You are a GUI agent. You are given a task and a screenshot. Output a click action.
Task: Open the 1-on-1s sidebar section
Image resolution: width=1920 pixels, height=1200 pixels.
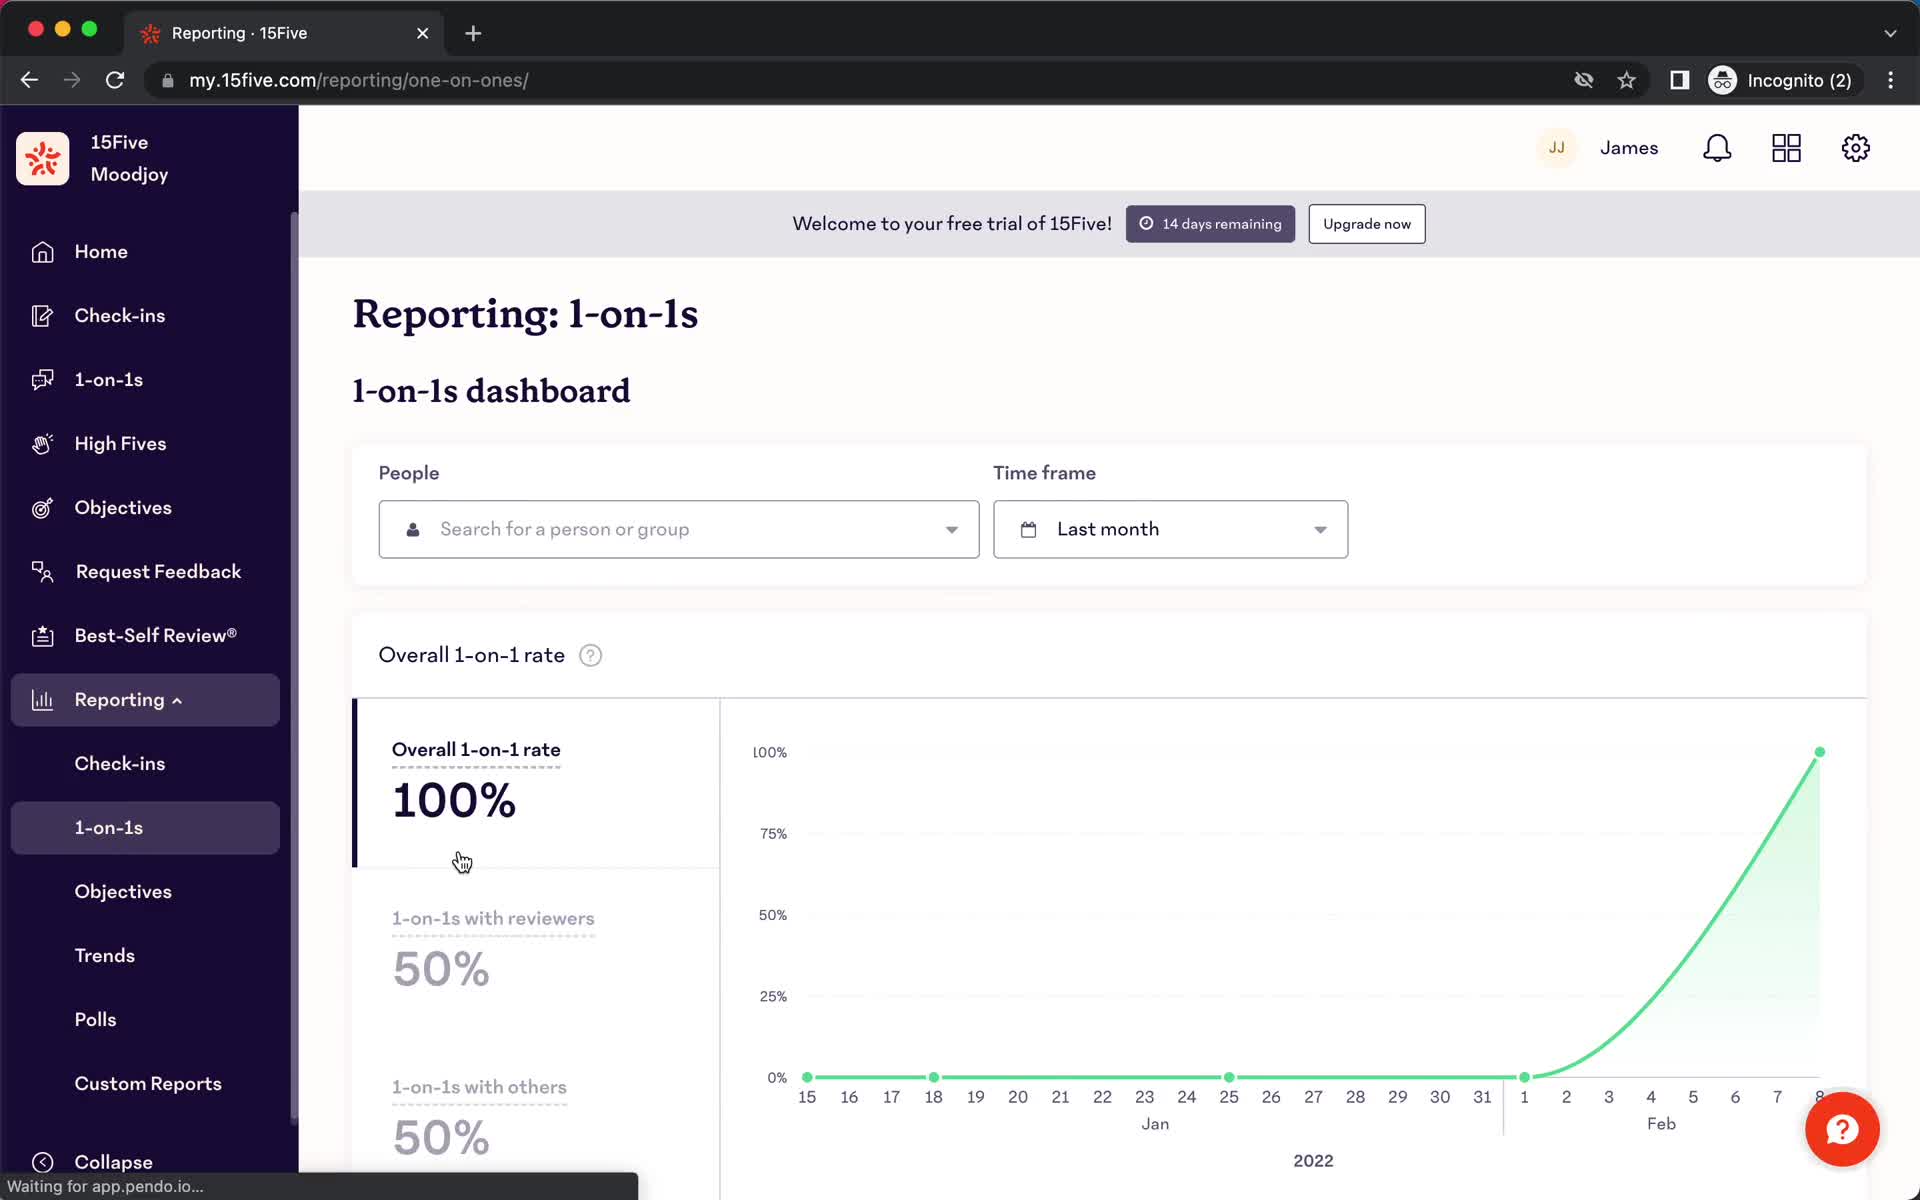point(108,379)
